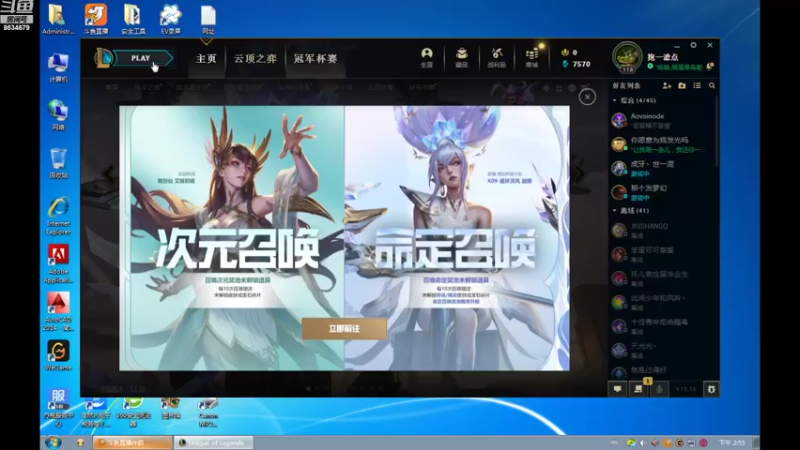Open the 网址 file on desktop
Screen dimensions: 800x450
tap(208, 19)
